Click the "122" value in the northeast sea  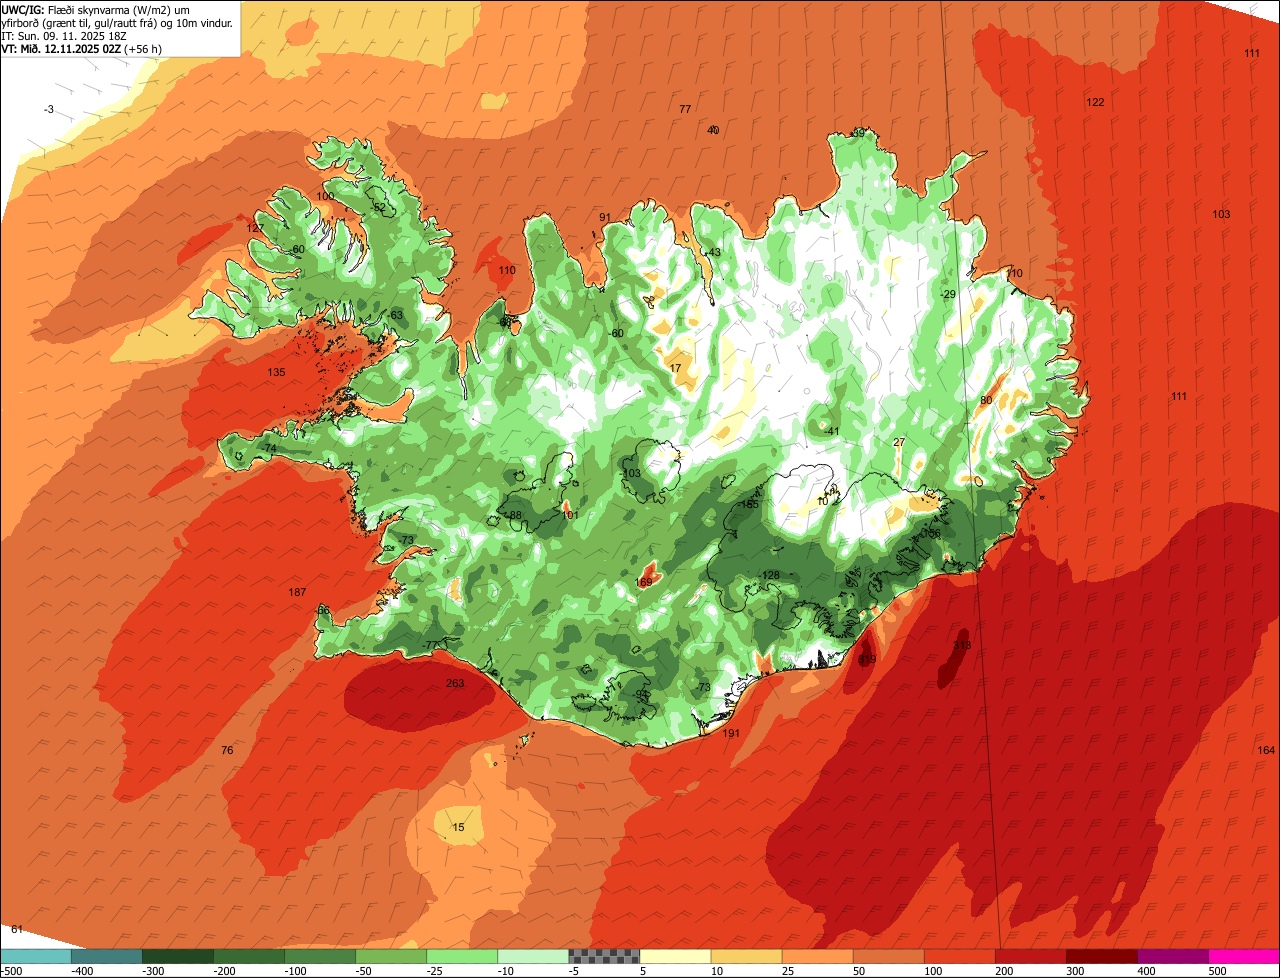click(1095, 103)
